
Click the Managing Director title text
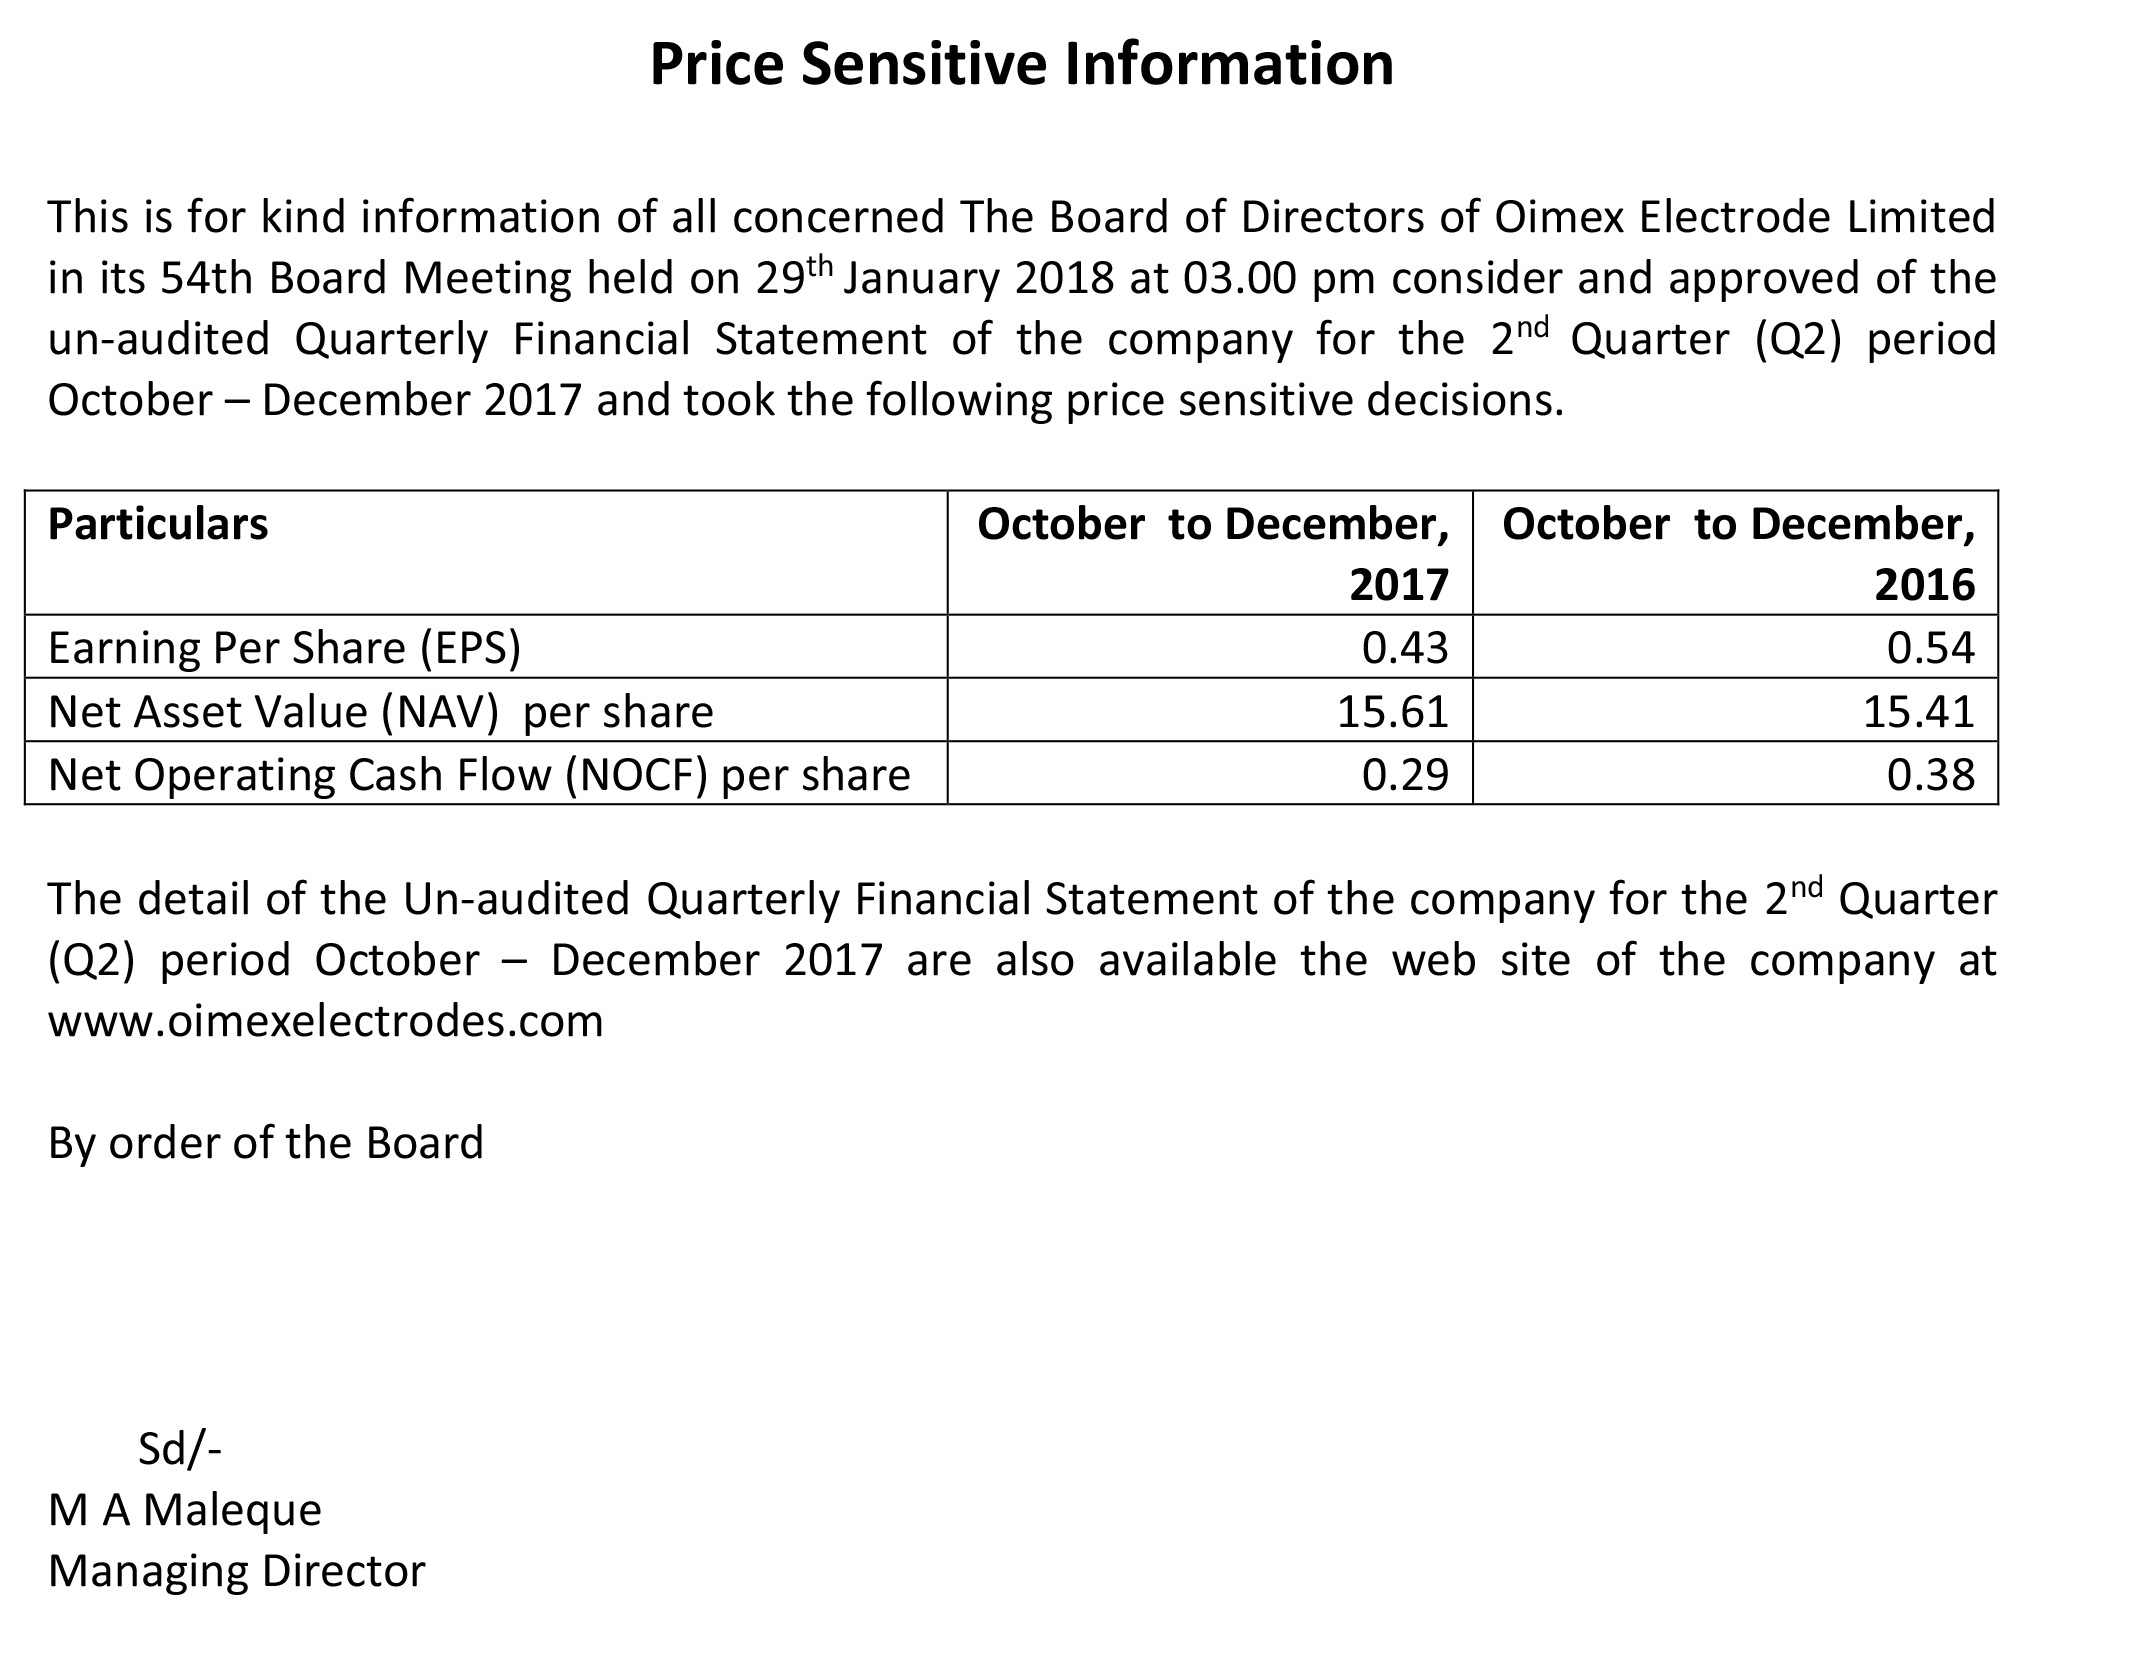236,1571
